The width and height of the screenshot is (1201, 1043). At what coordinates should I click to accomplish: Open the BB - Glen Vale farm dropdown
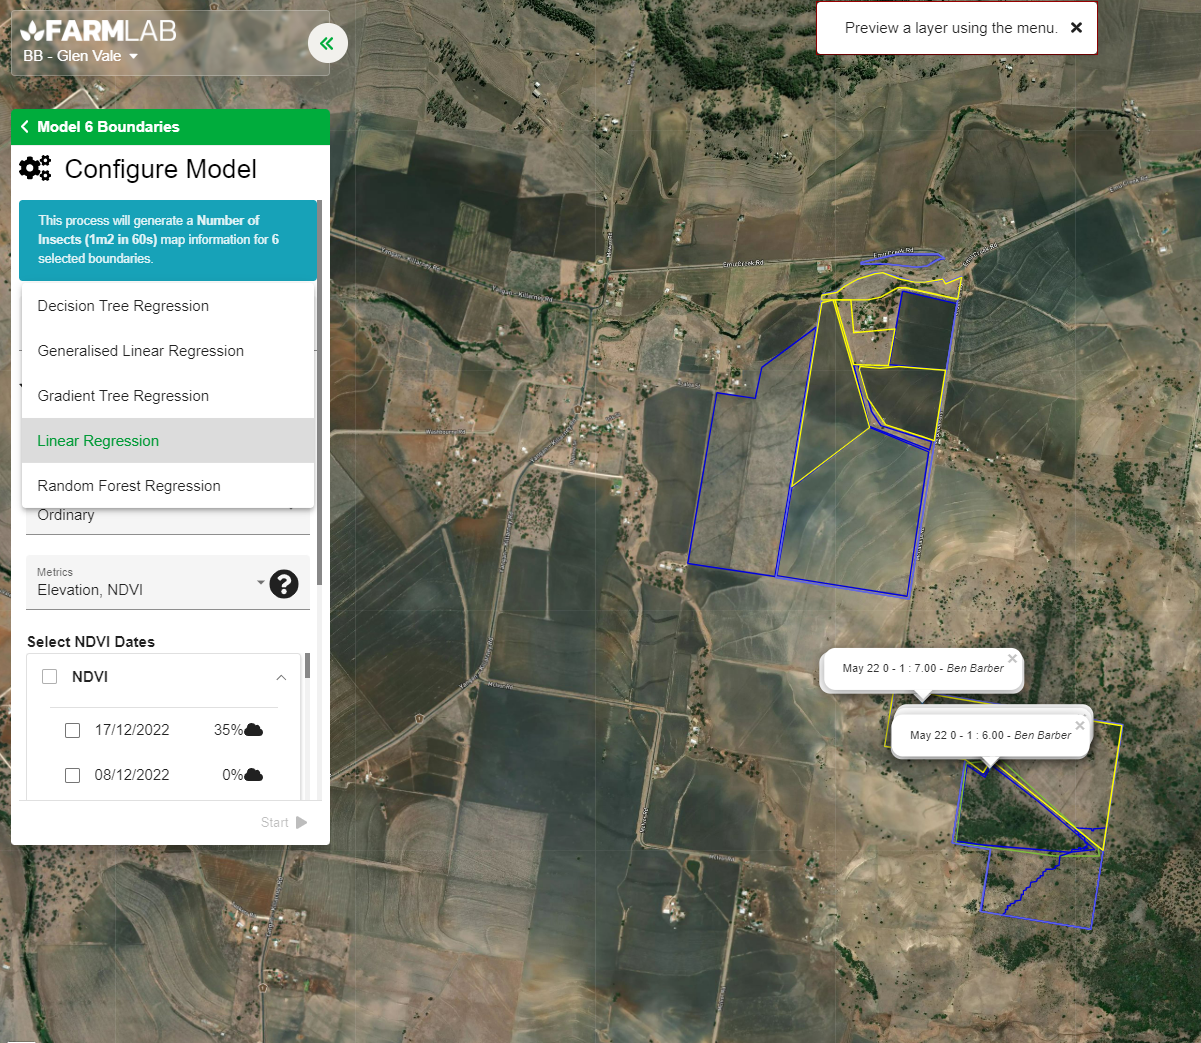point(80,56)
